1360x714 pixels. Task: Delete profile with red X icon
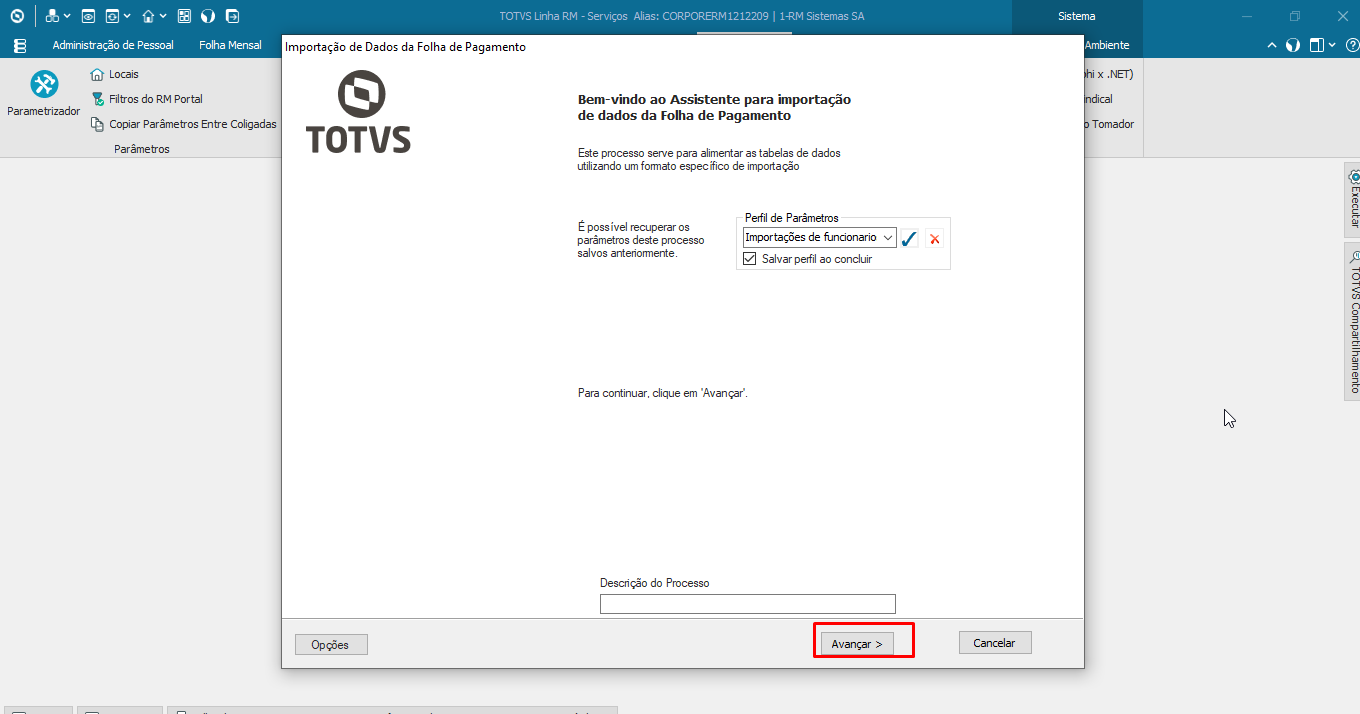(x=934, y=238)
